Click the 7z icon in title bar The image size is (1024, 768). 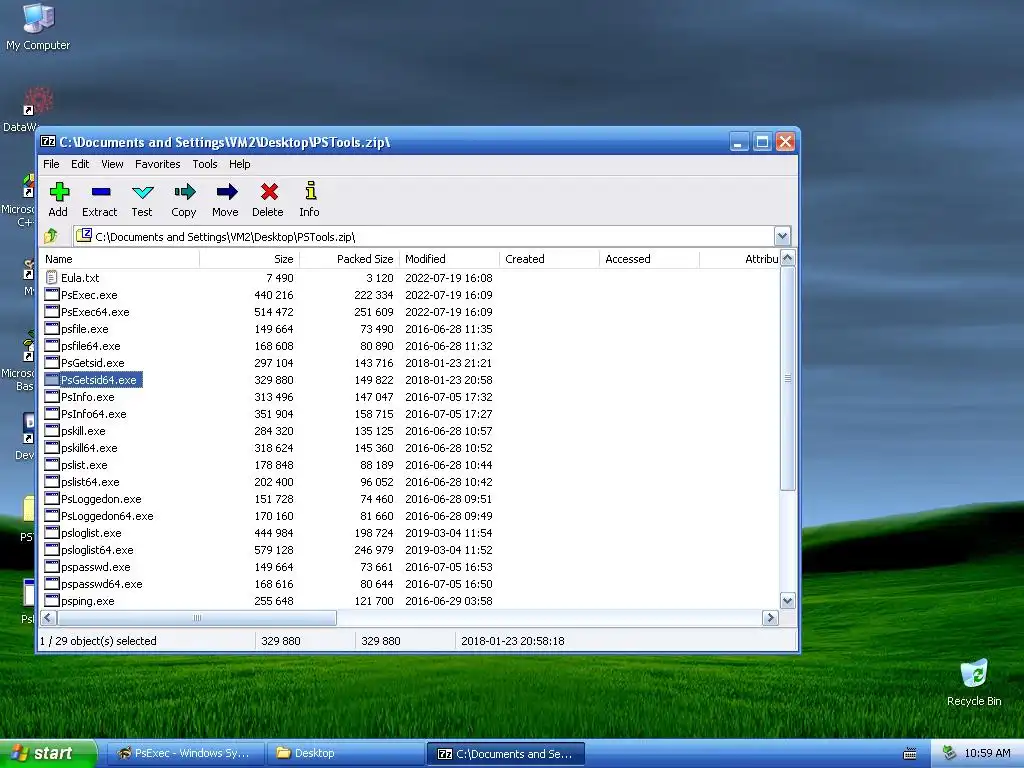point(48,142)
